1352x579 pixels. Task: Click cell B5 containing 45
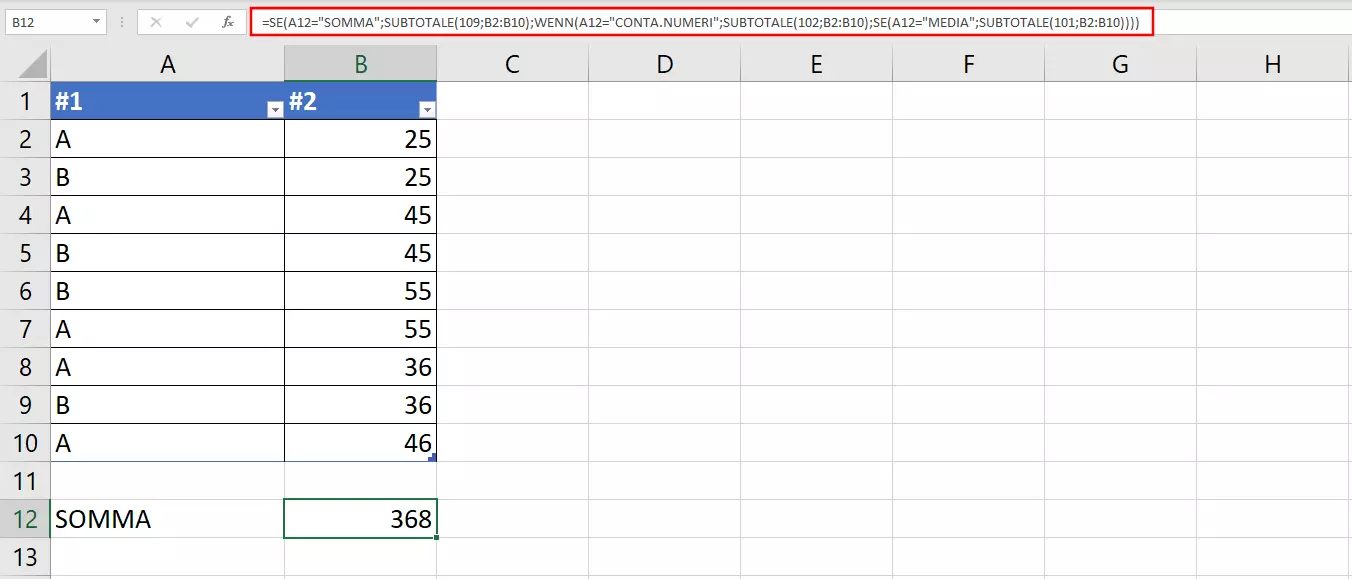click(x=361, y=253)
